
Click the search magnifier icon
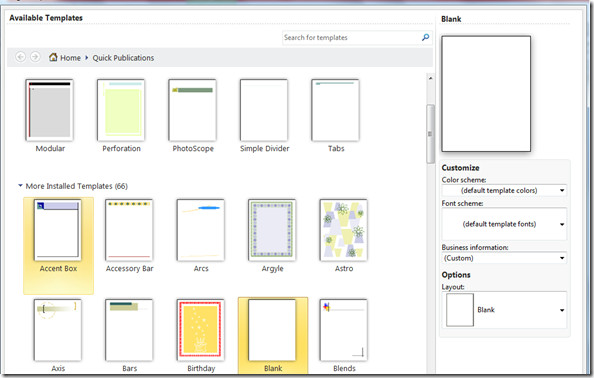click(425, 37)
